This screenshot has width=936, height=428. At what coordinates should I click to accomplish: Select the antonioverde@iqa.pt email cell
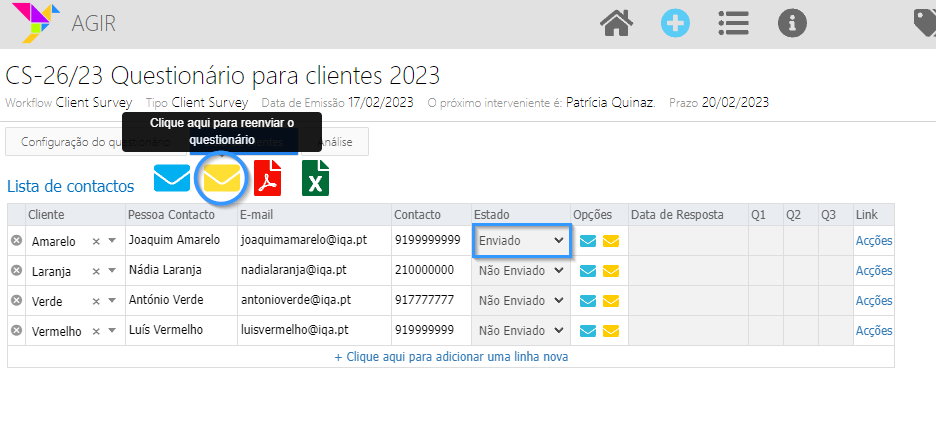(315, 300)
